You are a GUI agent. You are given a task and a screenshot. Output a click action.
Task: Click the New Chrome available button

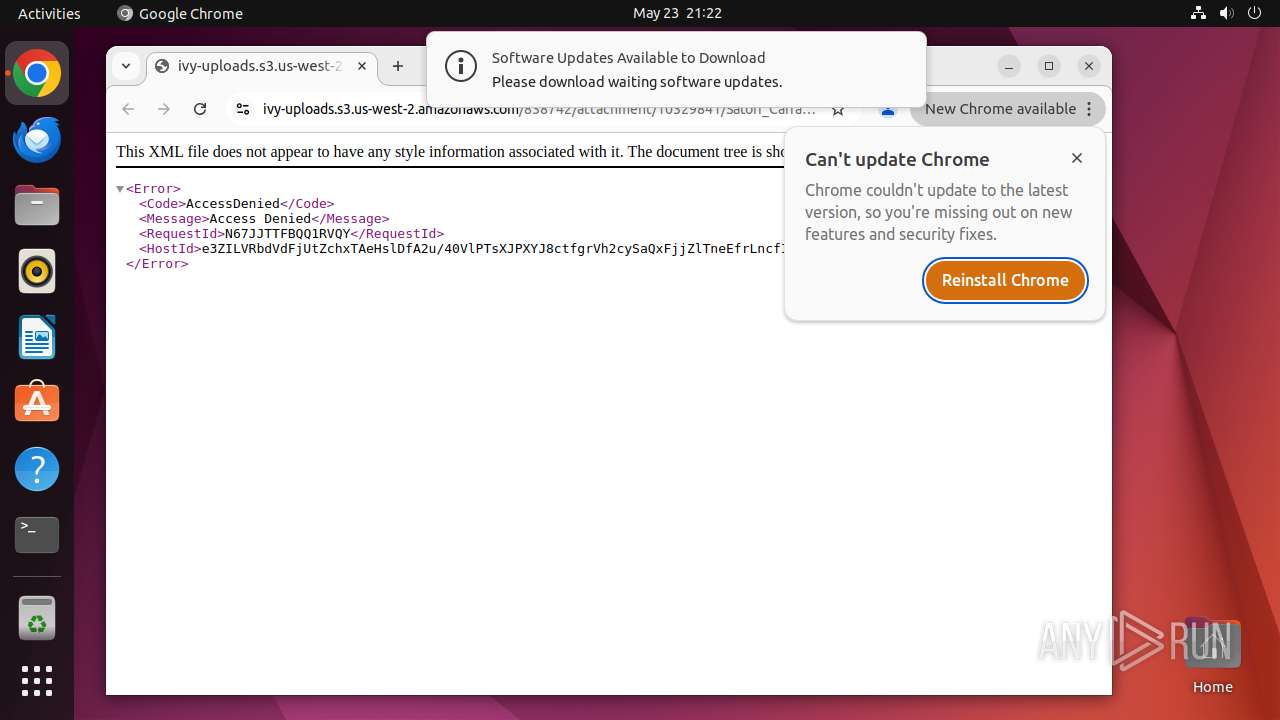tap(1008, 109)
